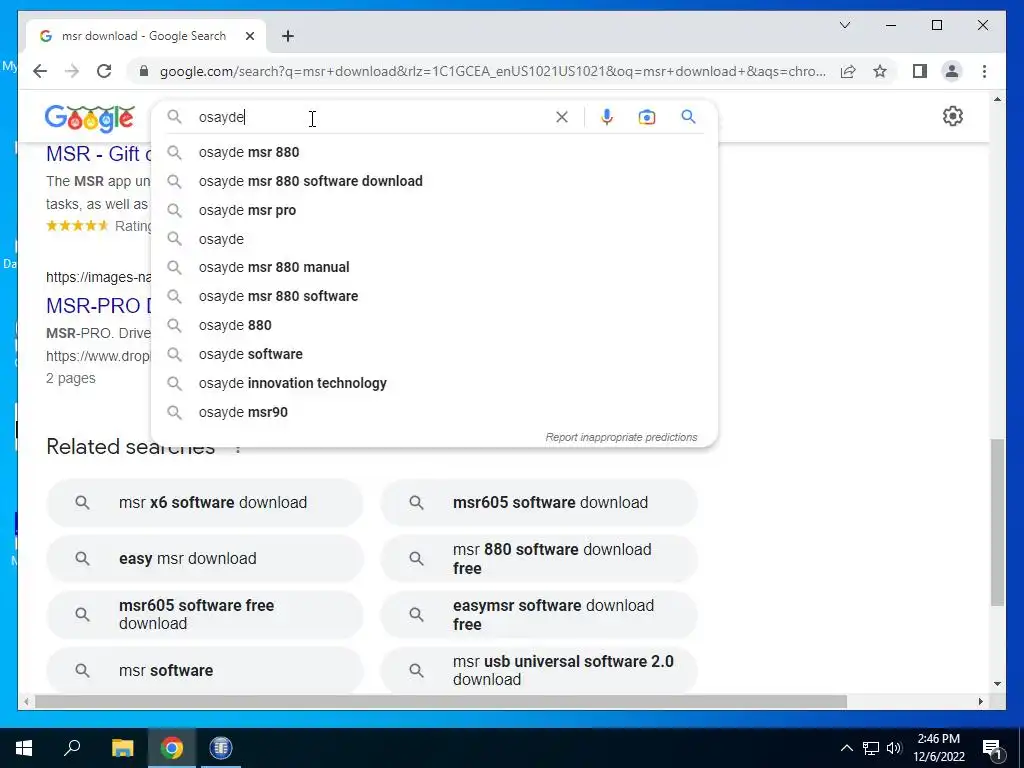Open network status tray icon
The image size is (1024, 768).
871,748
